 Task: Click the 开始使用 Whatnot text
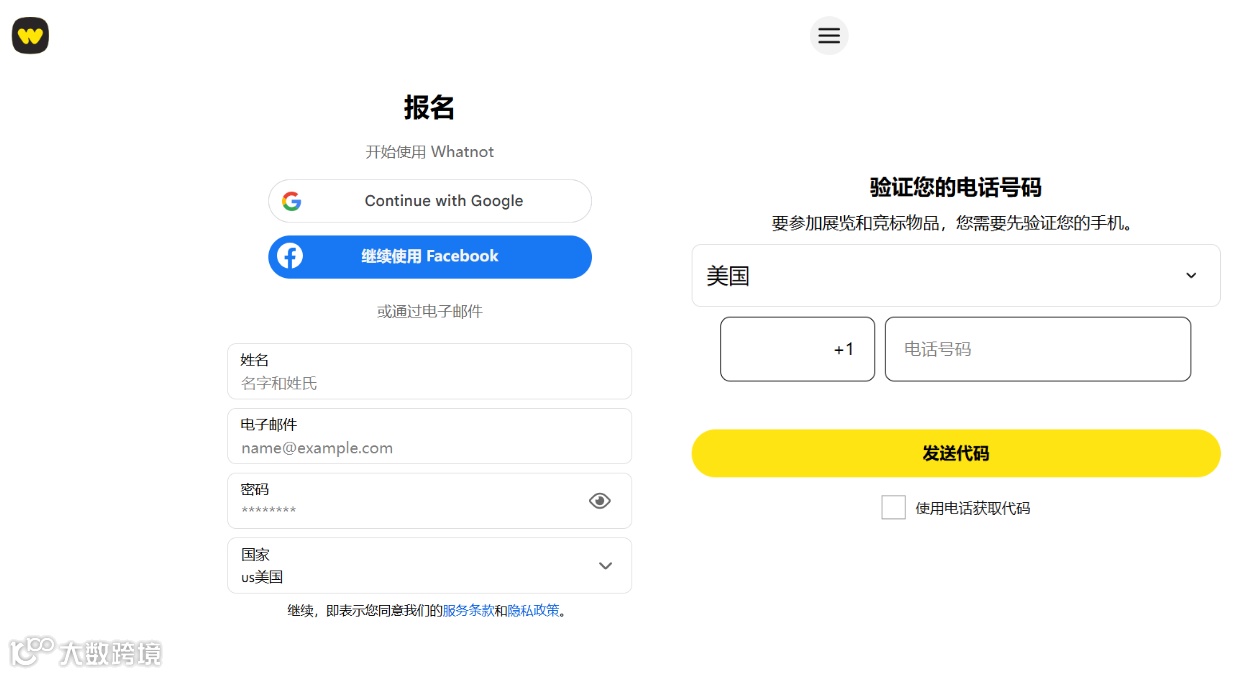coord(430,152)
